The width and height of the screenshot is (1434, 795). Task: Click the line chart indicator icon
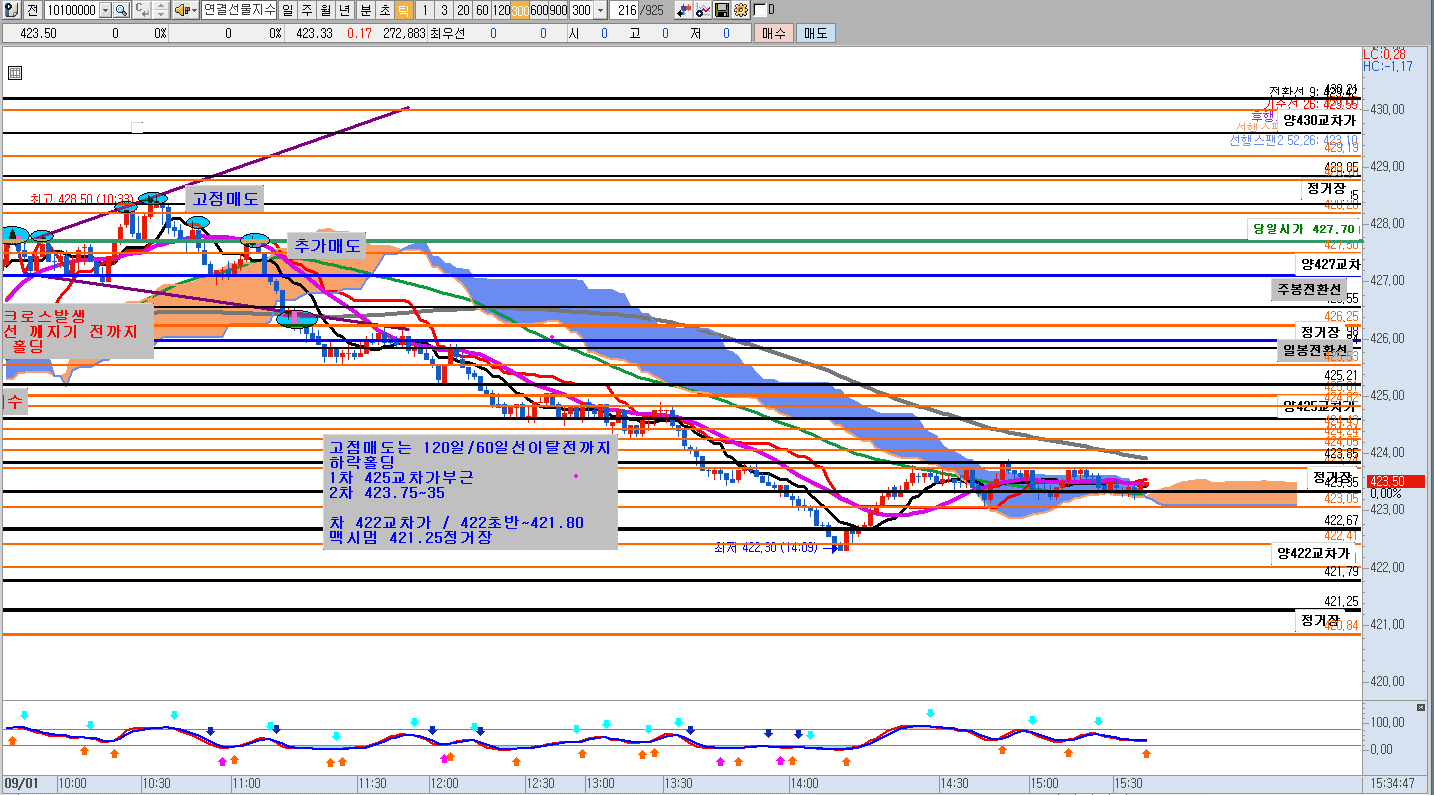coord(702,10)
